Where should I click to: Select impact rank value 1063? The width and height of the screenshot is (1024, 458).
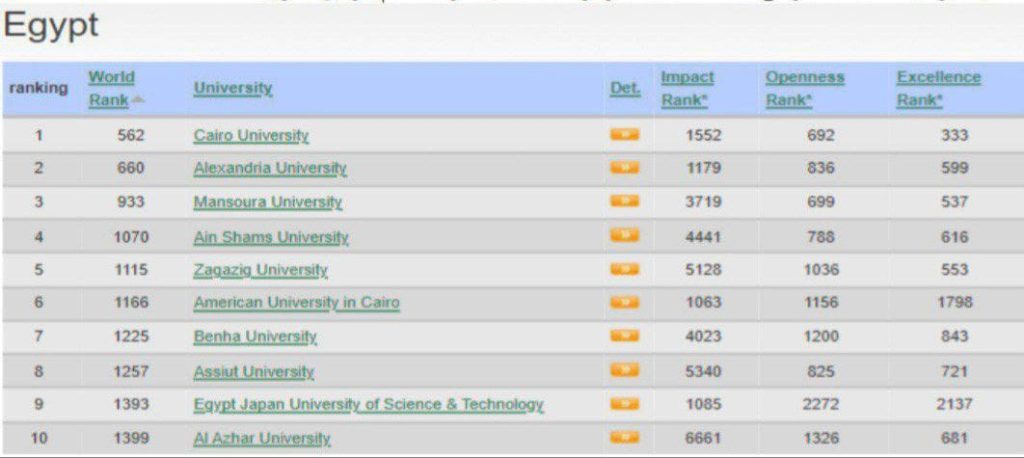[703, 303]
